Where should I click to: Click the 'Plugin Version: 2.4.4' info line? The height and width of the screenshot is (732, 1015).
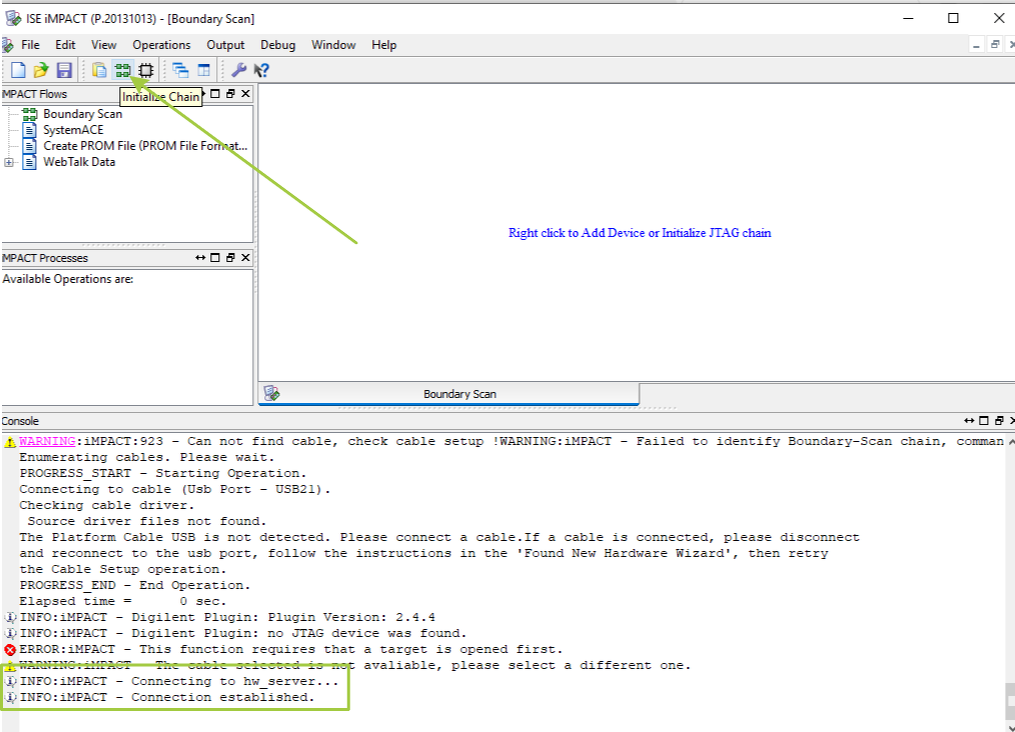[227, 617]
